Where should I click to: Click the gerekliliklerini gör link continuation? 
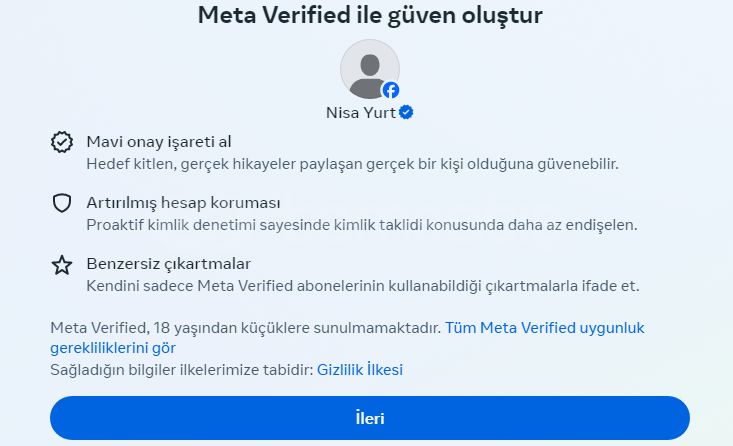[113, 348]
